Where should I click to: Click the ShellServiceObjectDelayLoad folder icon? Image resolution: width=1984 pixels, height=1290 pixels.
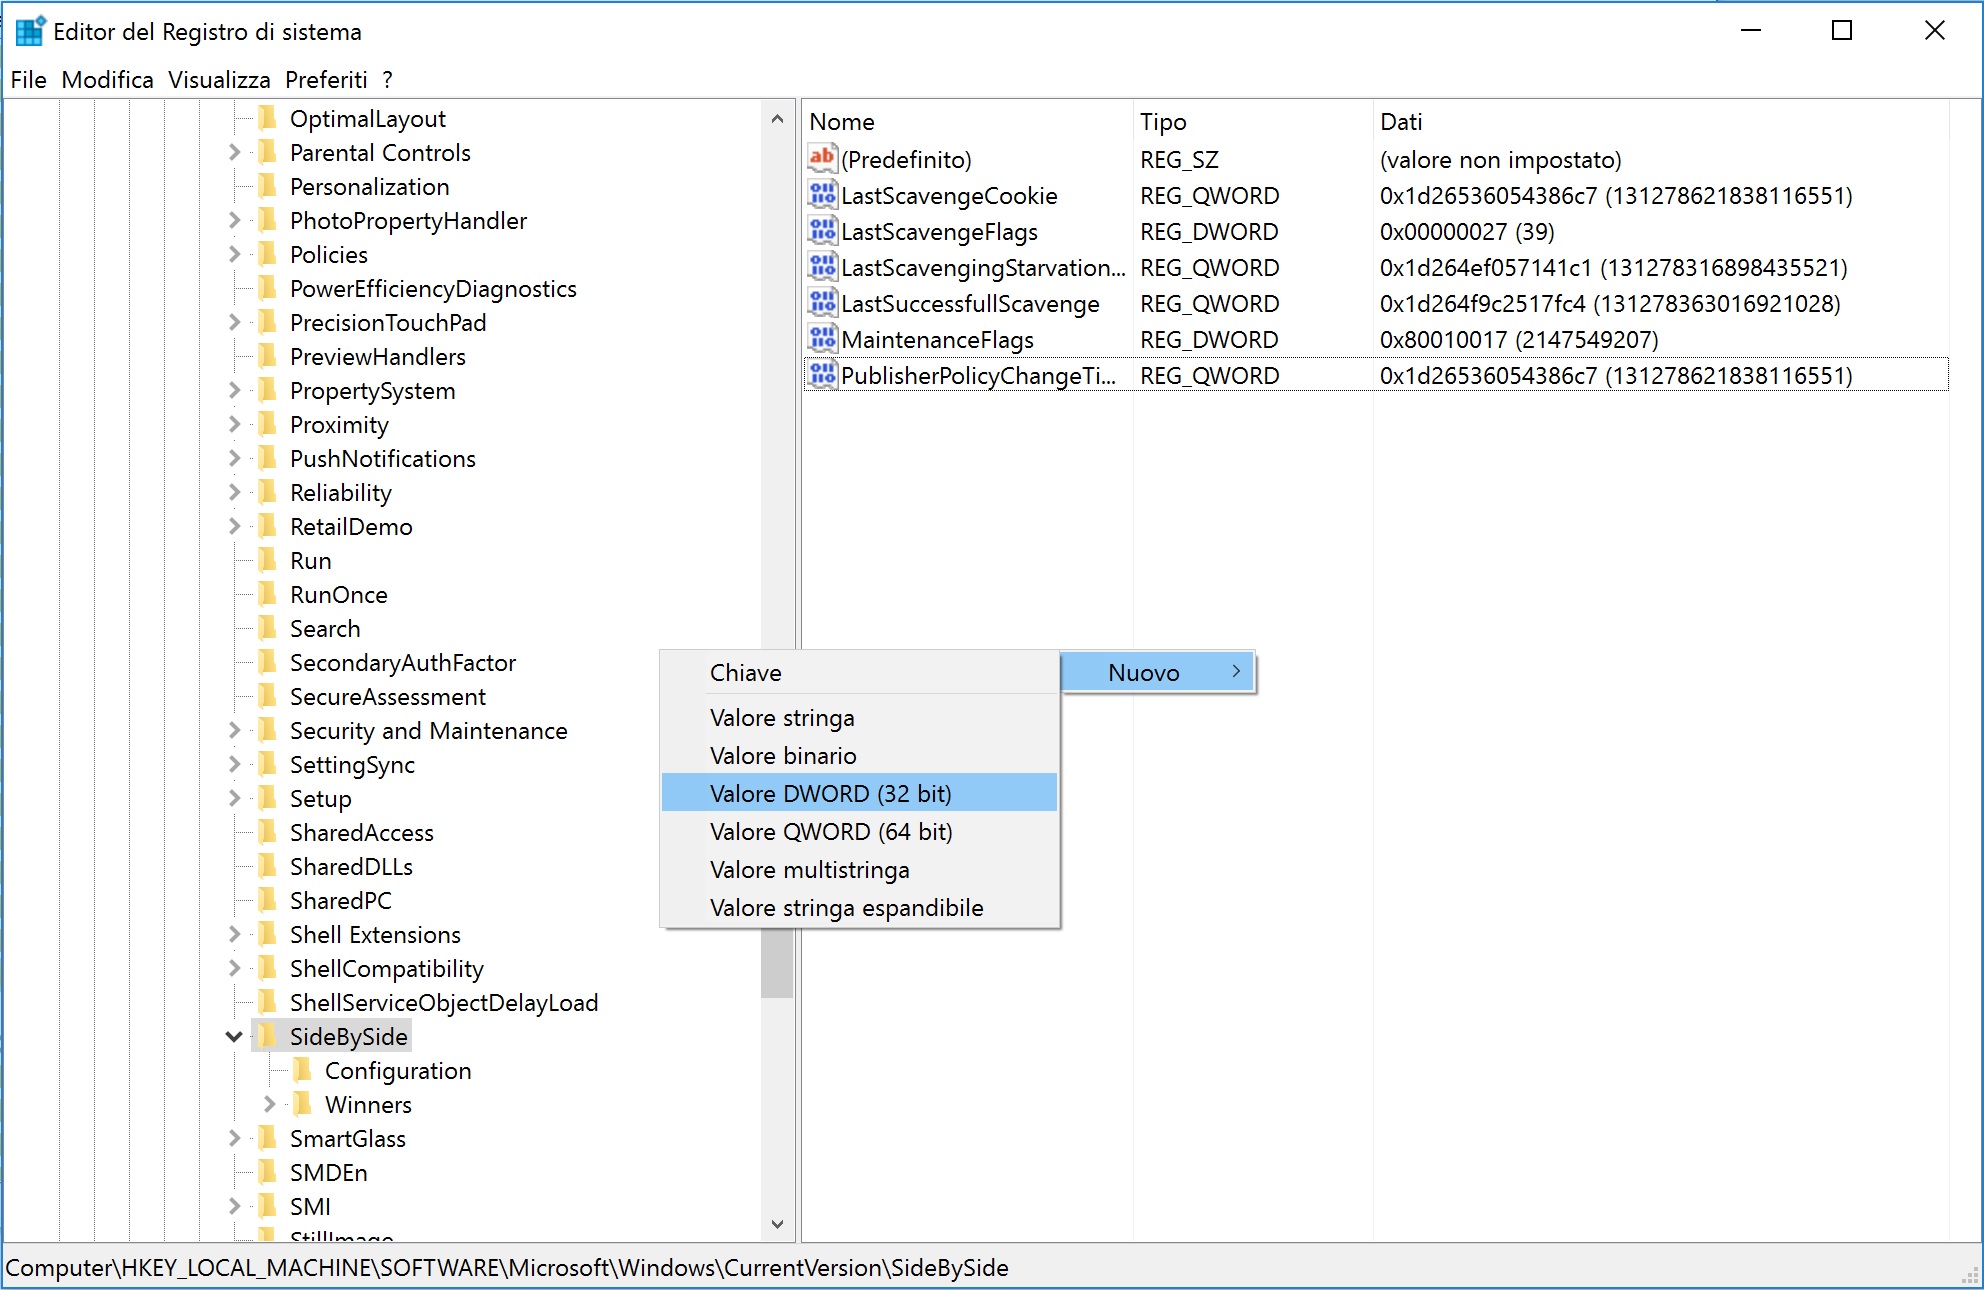tap(267, 1003)
